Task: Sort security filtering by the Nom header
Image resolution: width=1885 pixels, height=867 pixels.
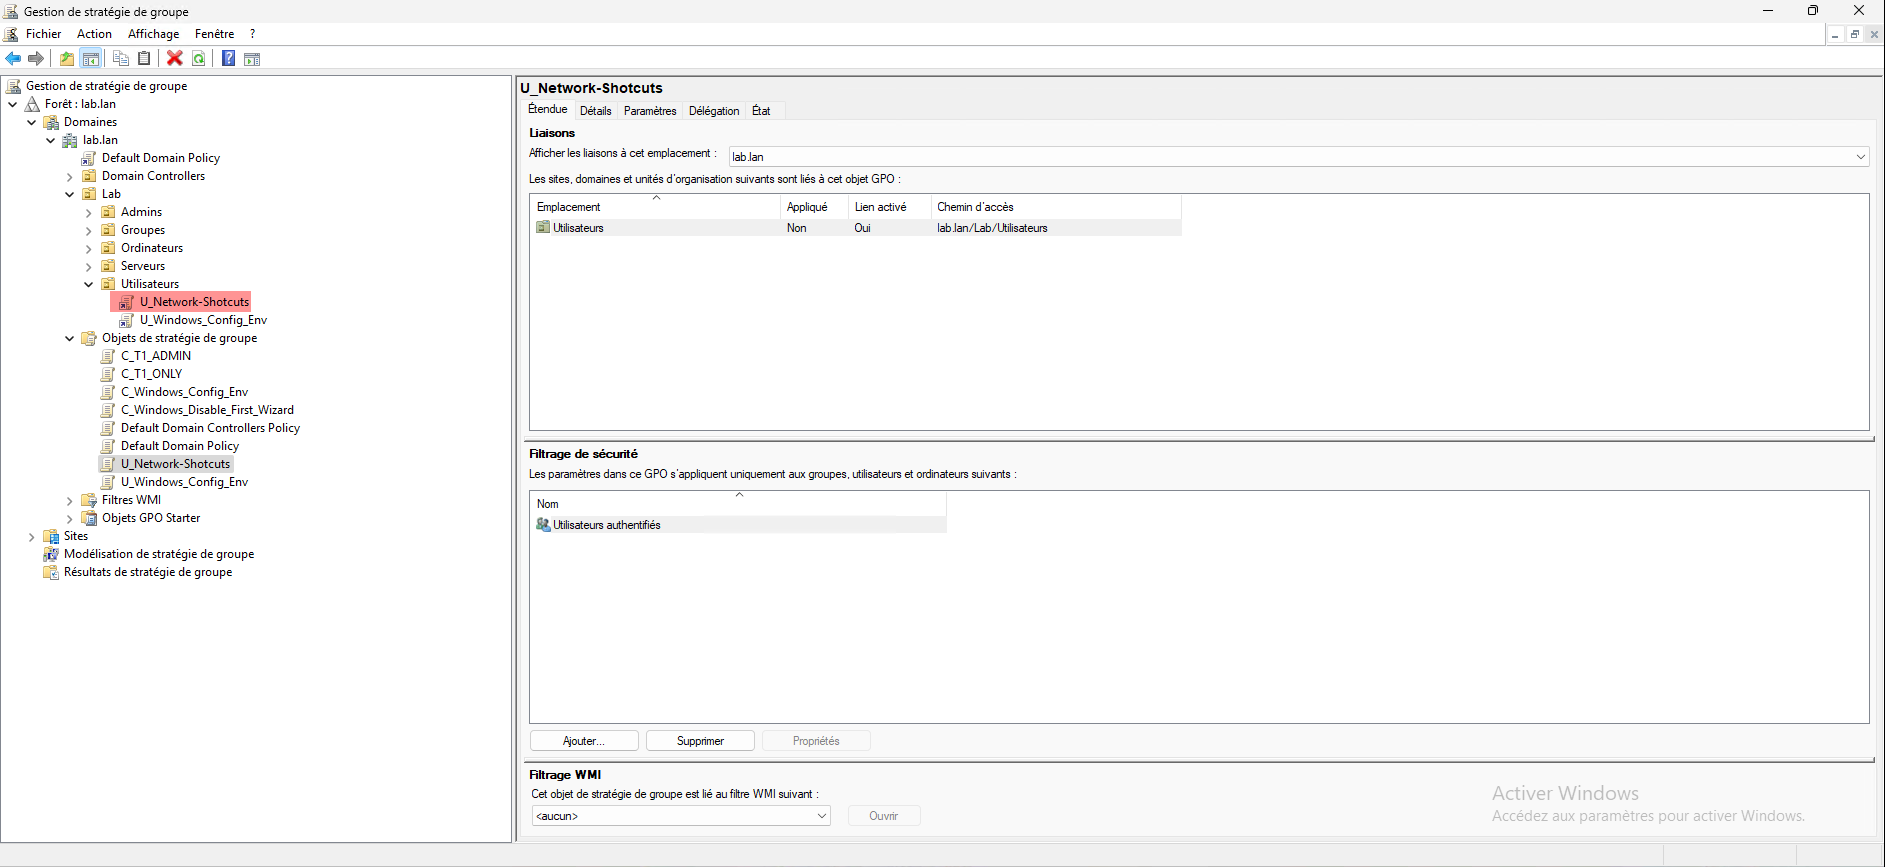Action: click(x=739, y=504)
